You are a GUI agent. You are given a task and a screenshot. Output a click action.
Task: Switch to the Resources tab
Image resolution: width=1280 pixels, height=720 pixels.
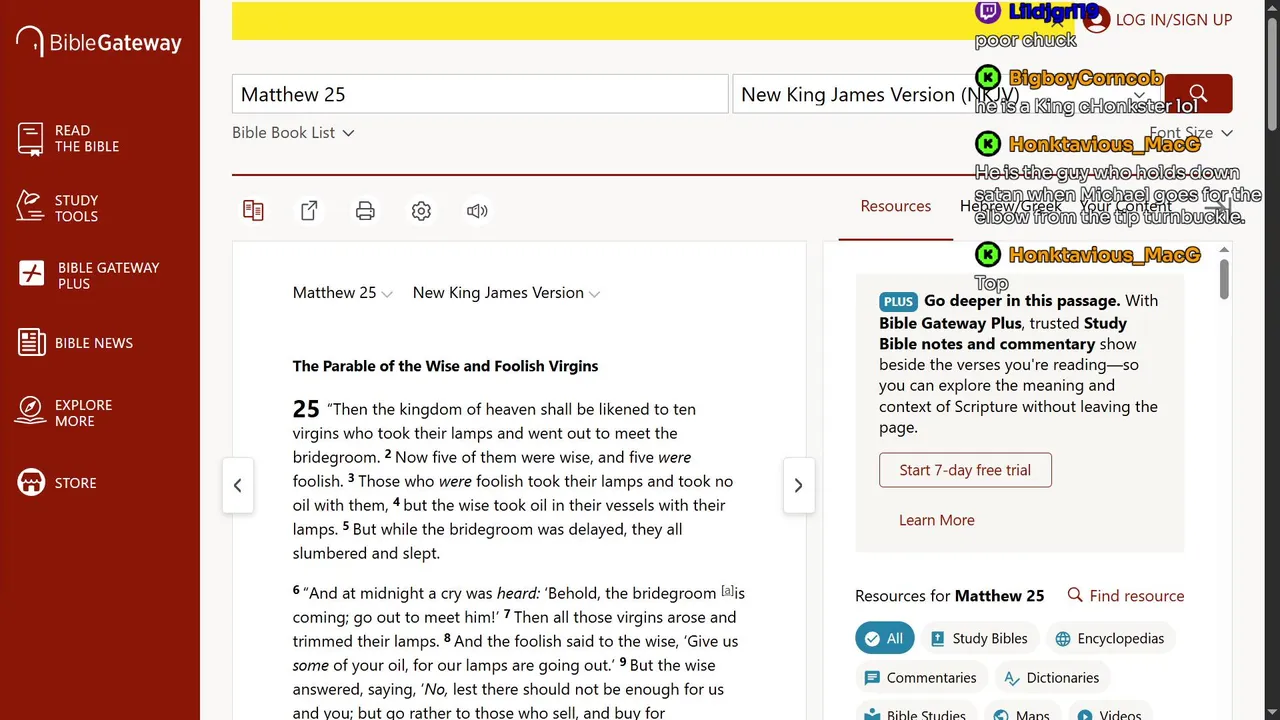(896, 206)
